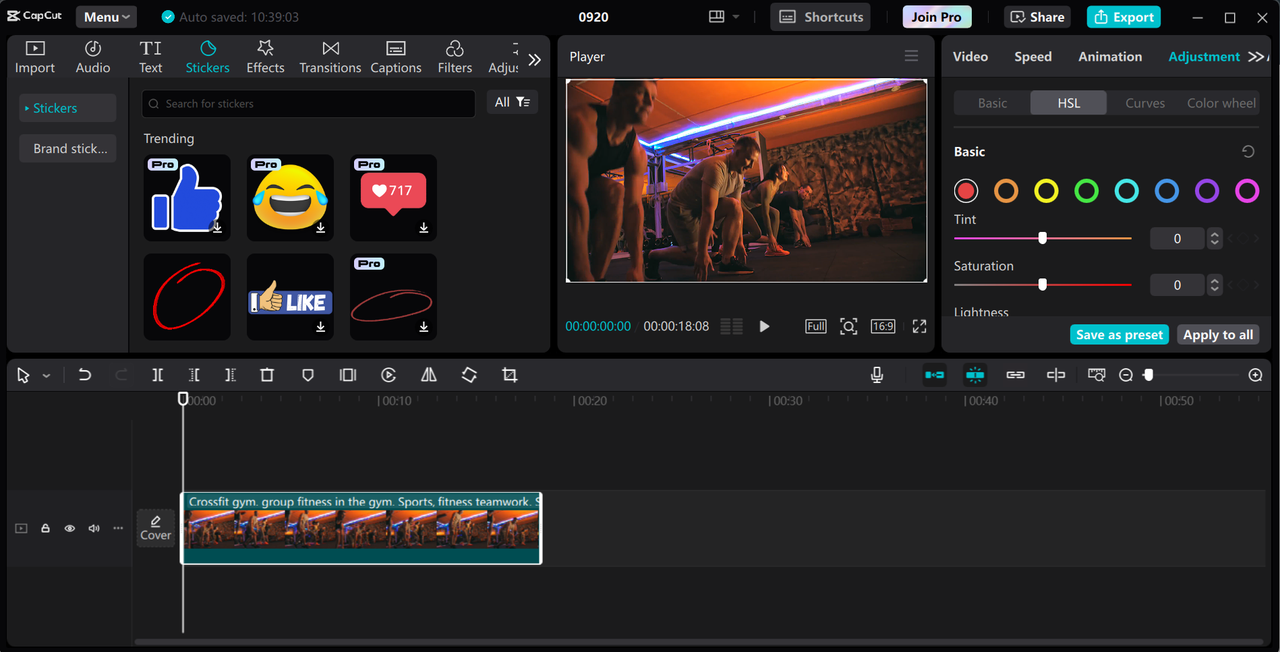Select the thin red oval sticker
Viewport: 1280px width, 652px height.
pyautogui.click(x=393, y=297)
